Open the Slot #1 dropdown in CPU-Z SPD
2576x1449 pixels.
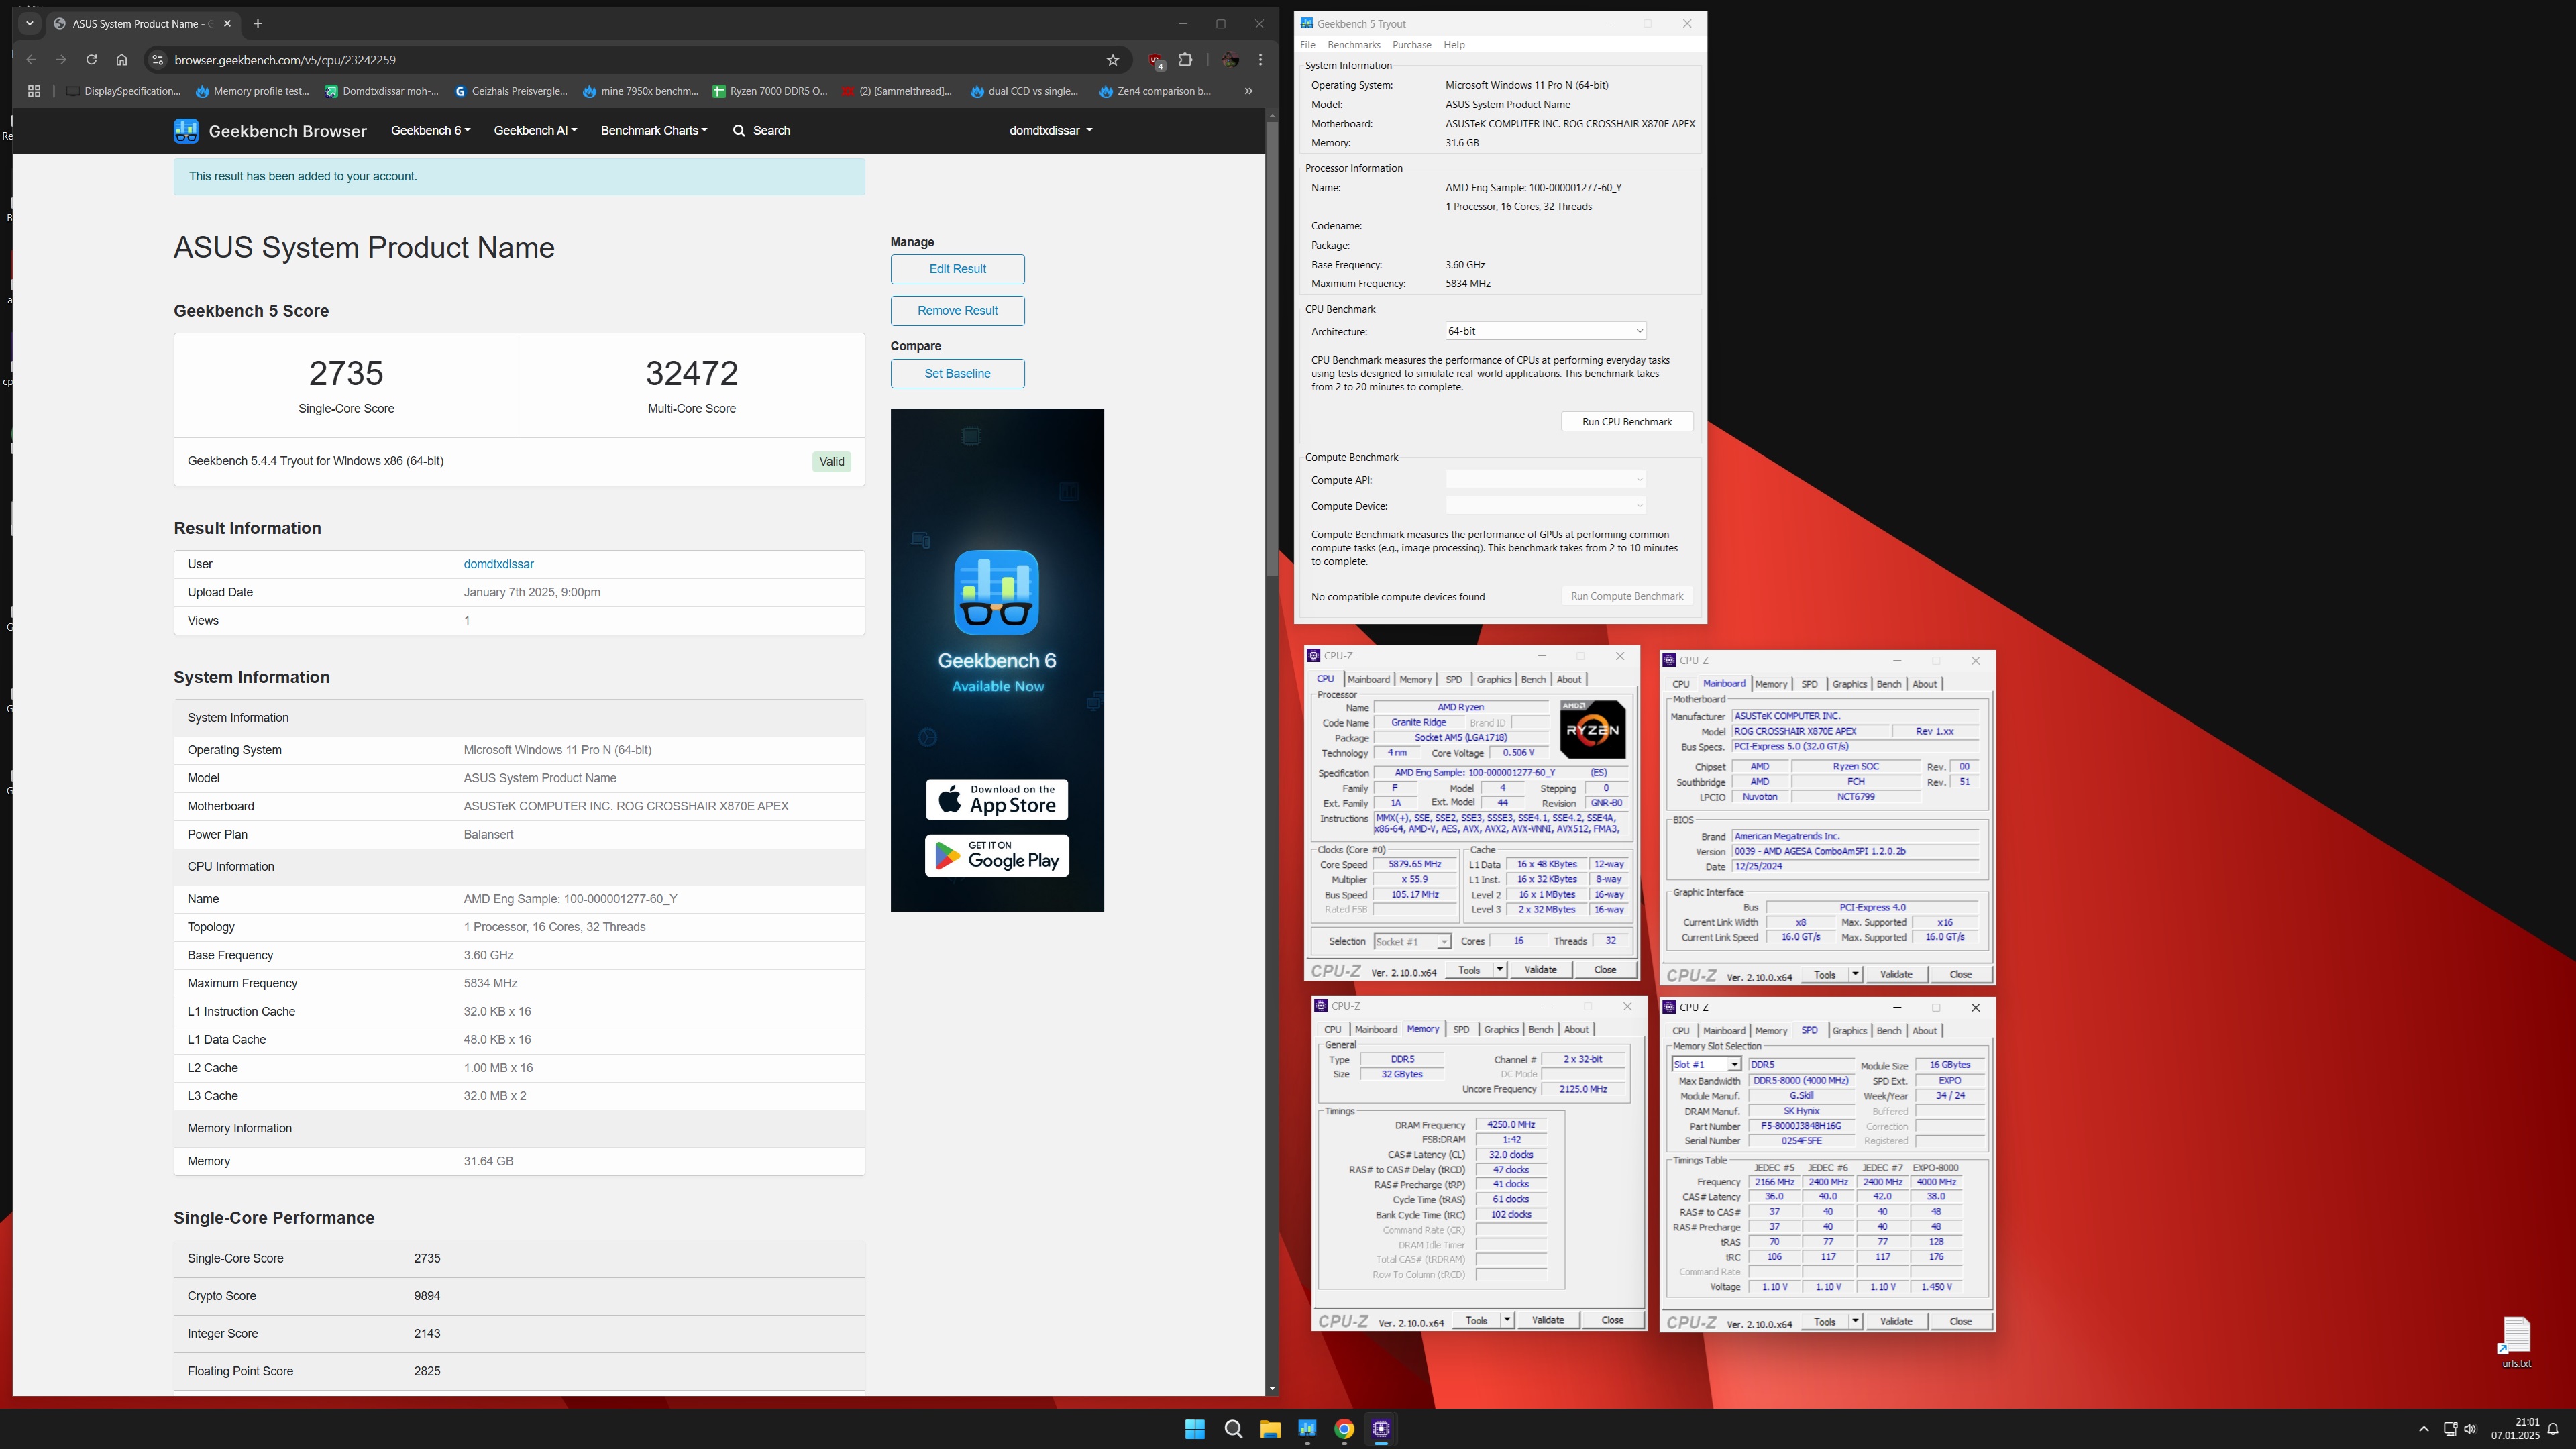click(x=1706, y=1064)
